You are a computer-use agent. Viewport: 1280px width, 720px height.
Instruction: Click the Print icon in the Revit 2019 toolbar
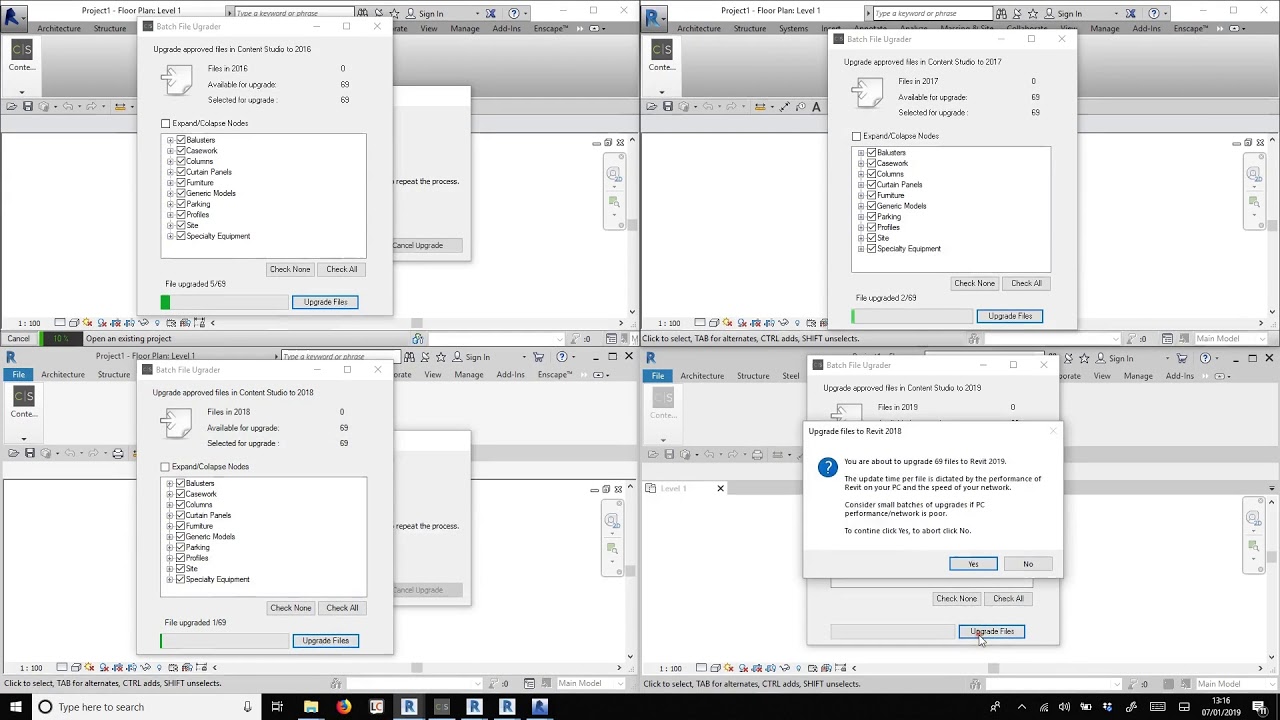click(x=757, y=455)
